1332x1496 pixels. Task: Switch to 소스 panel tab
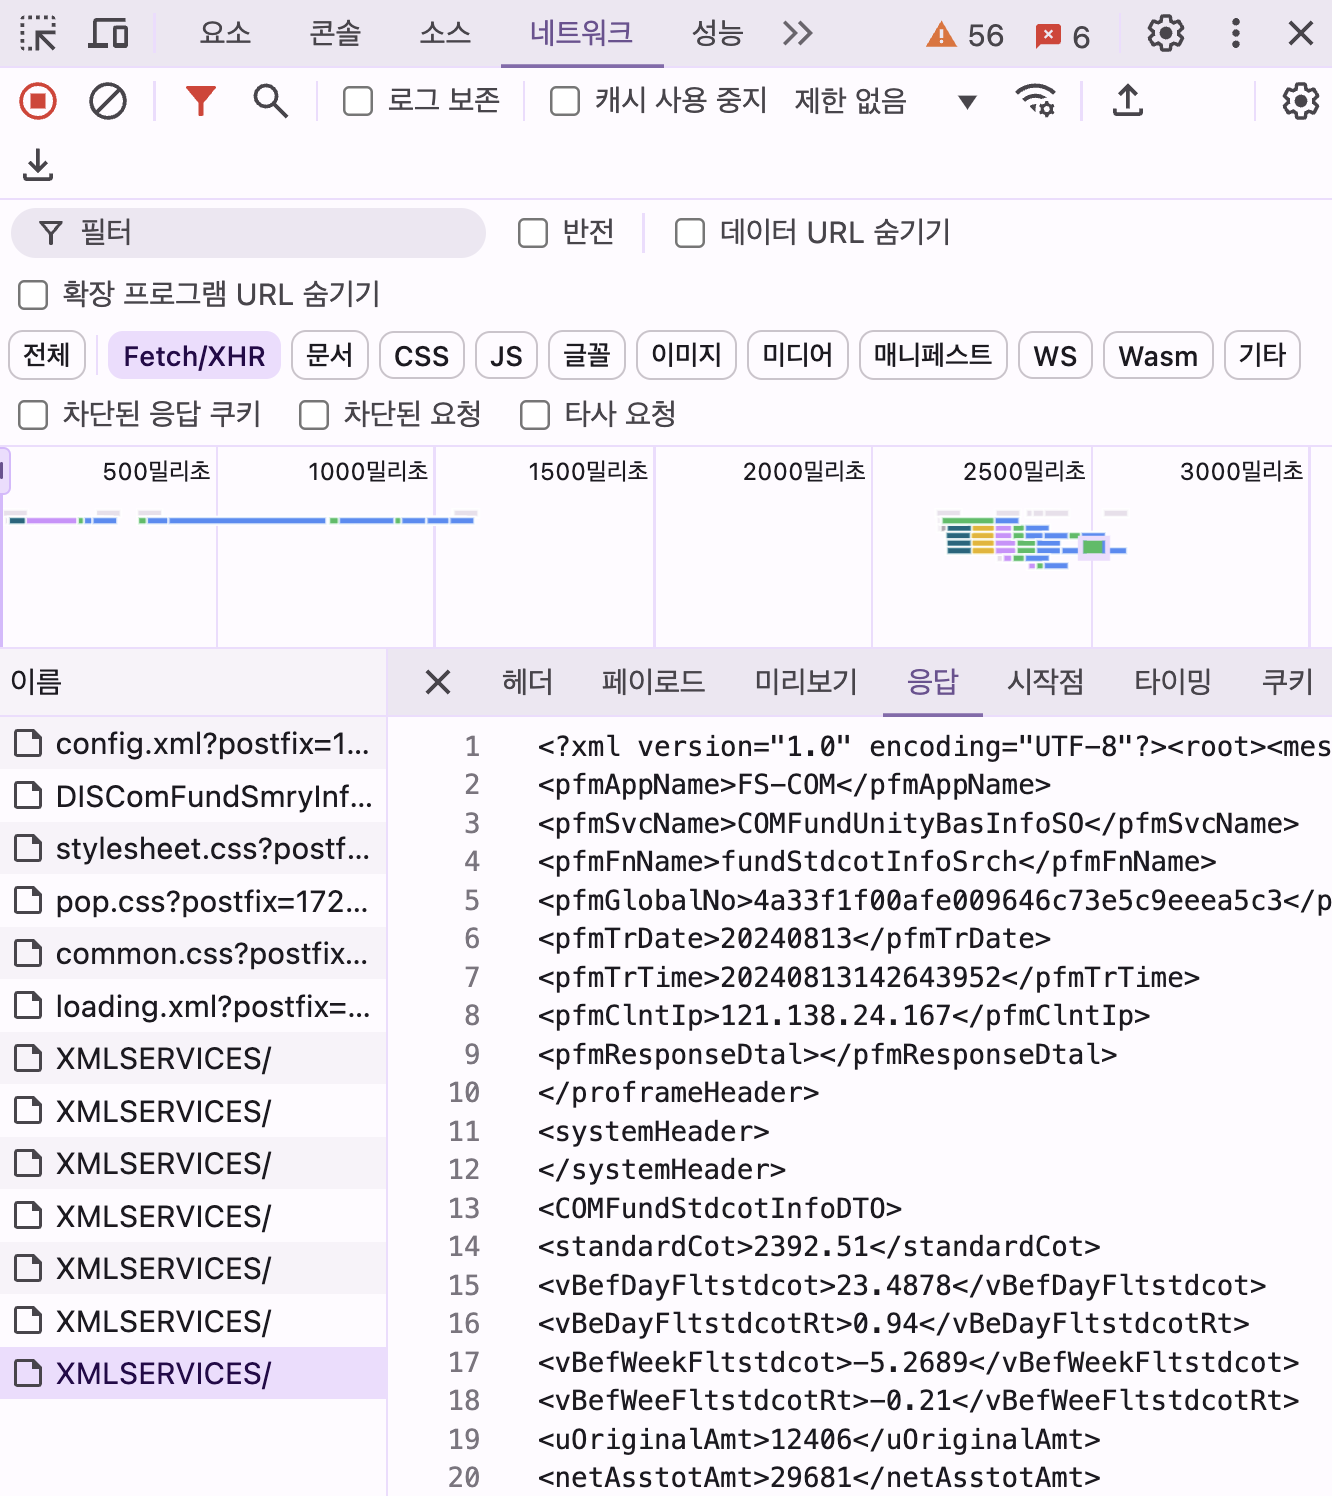pyautogui.click(x=445, y=34)
